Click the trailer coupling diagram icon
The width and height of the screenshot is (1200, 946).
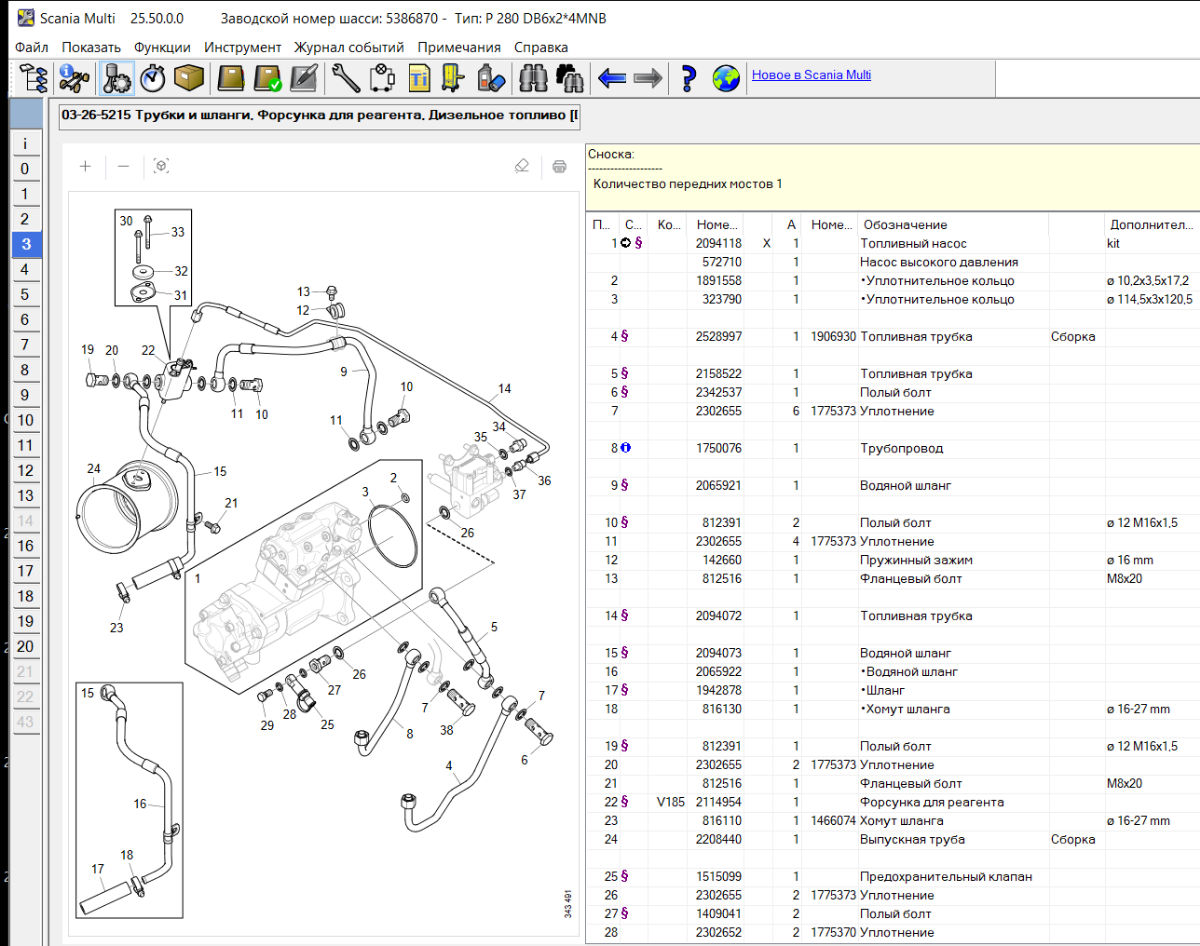(x=381, y=77)
